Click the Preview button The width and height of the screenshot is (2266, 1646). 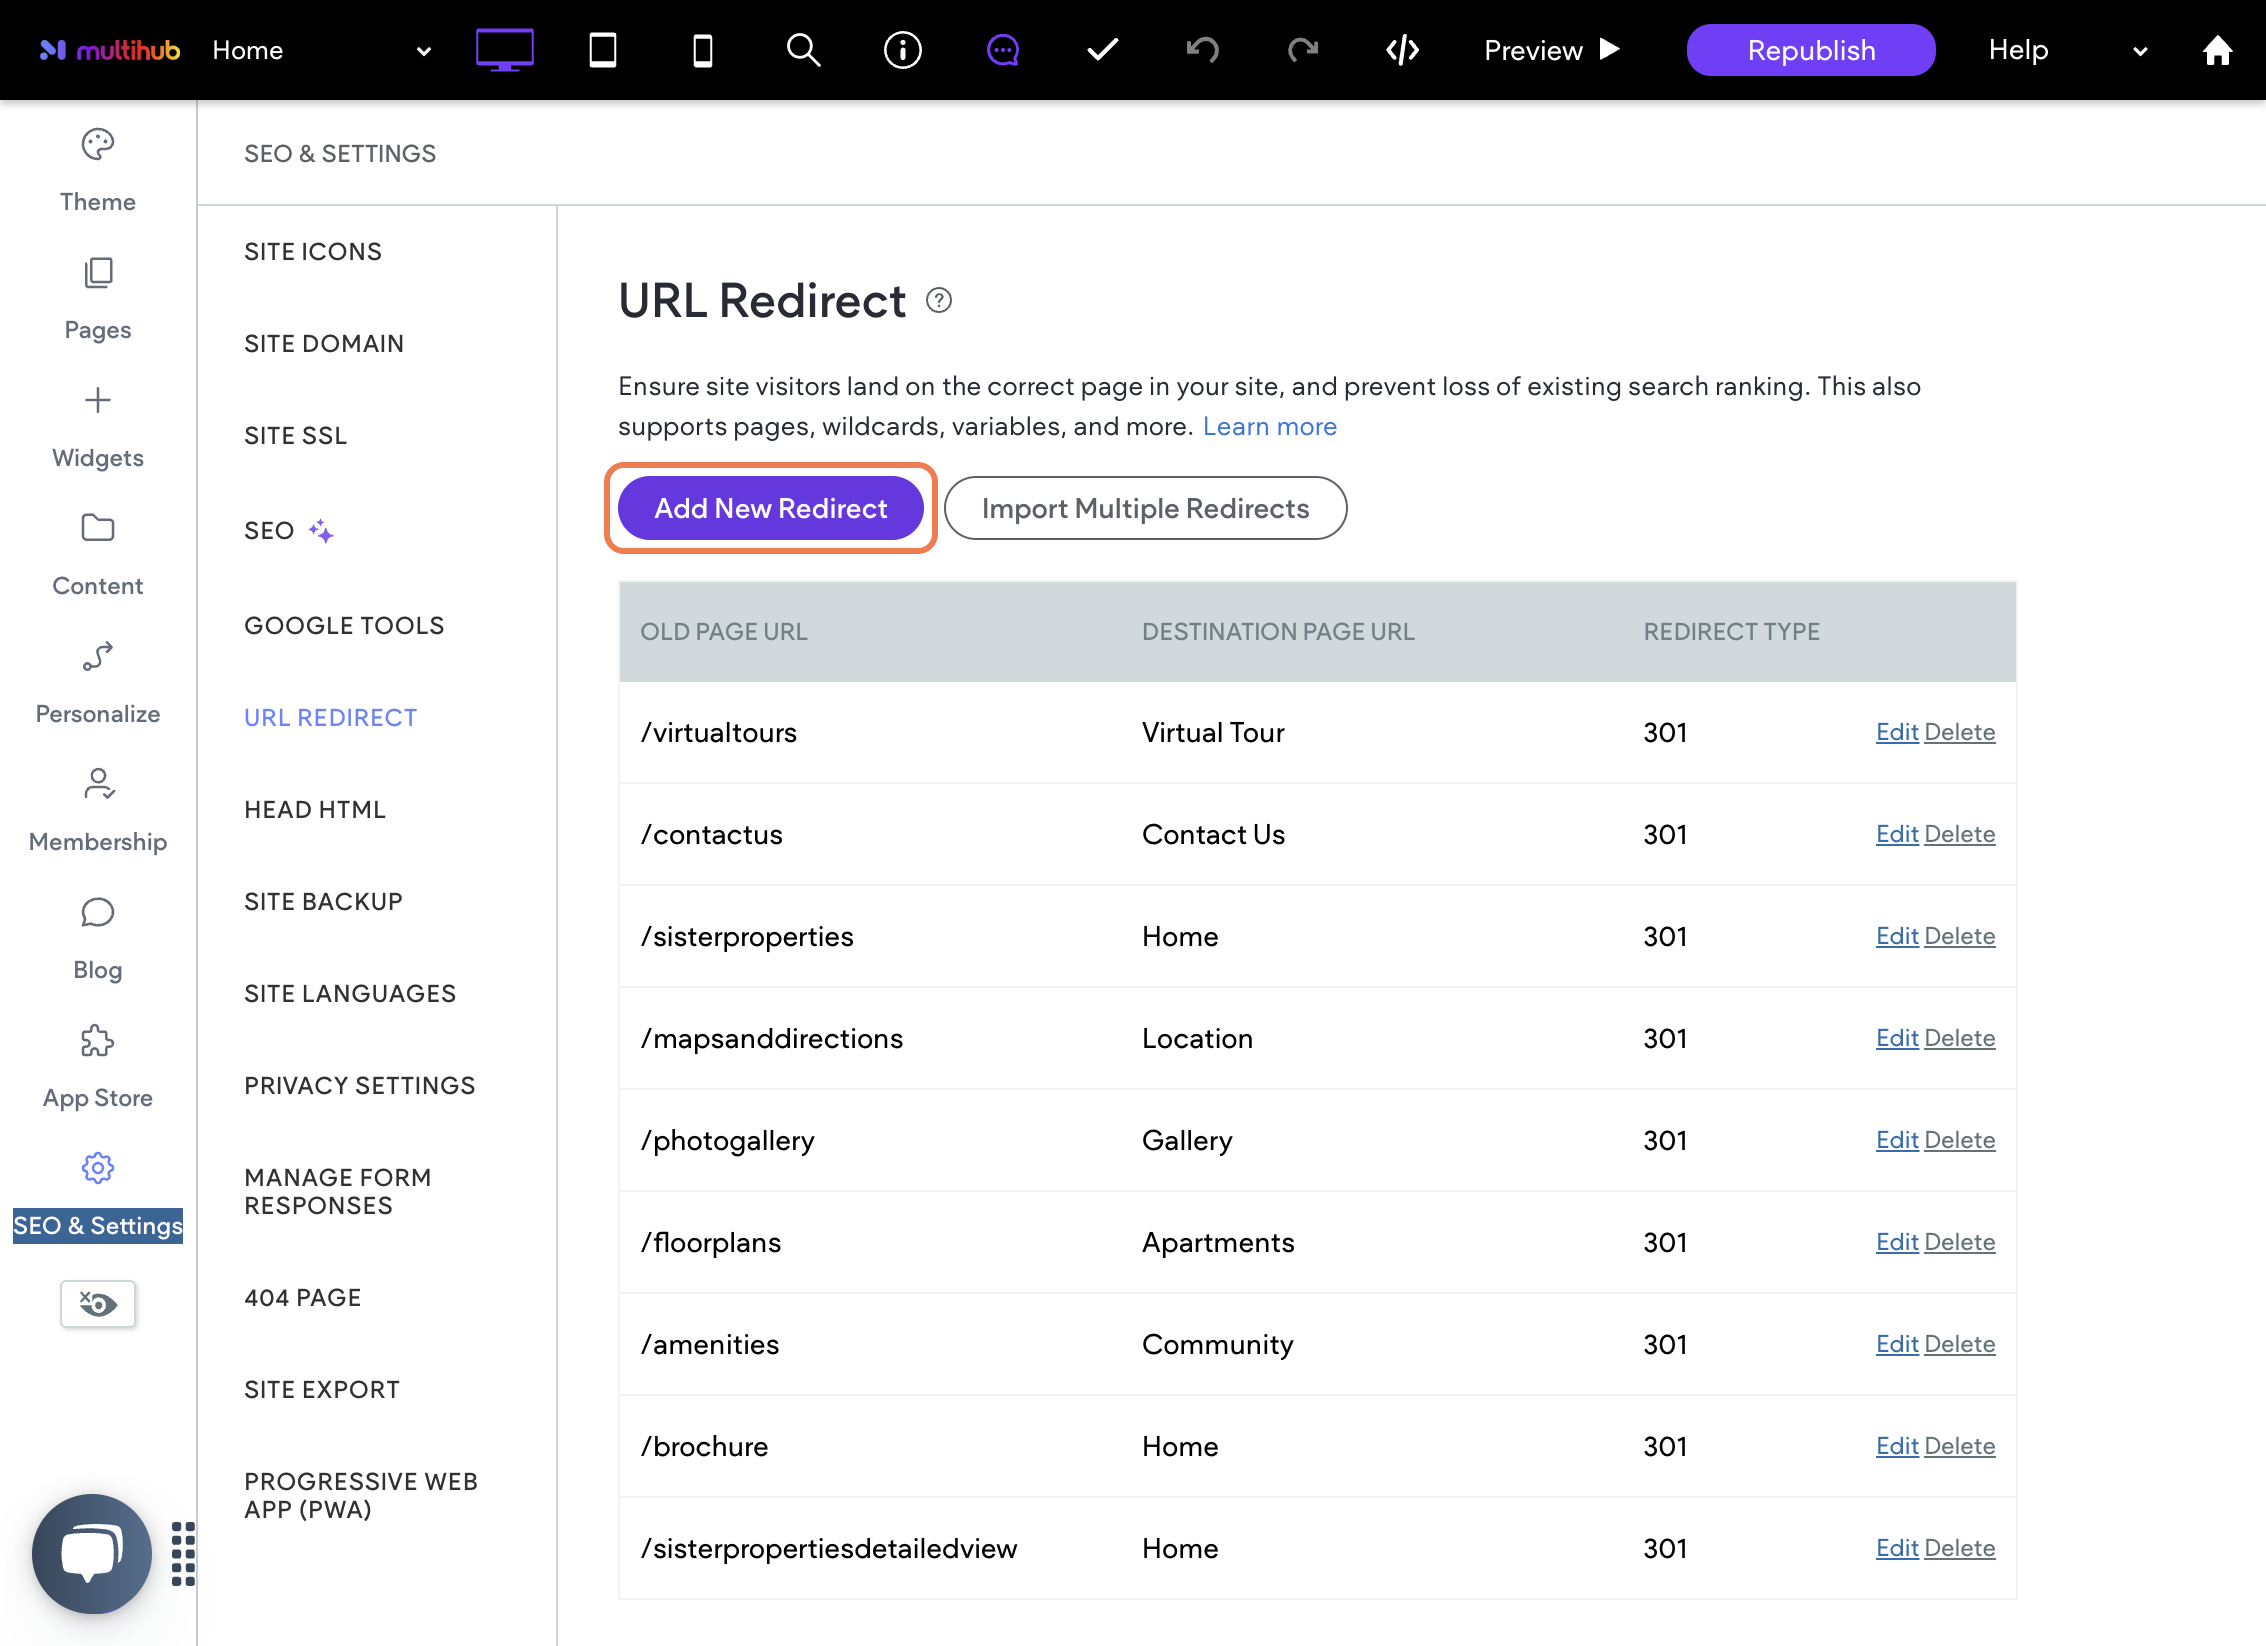click(x=1551, y=50)
